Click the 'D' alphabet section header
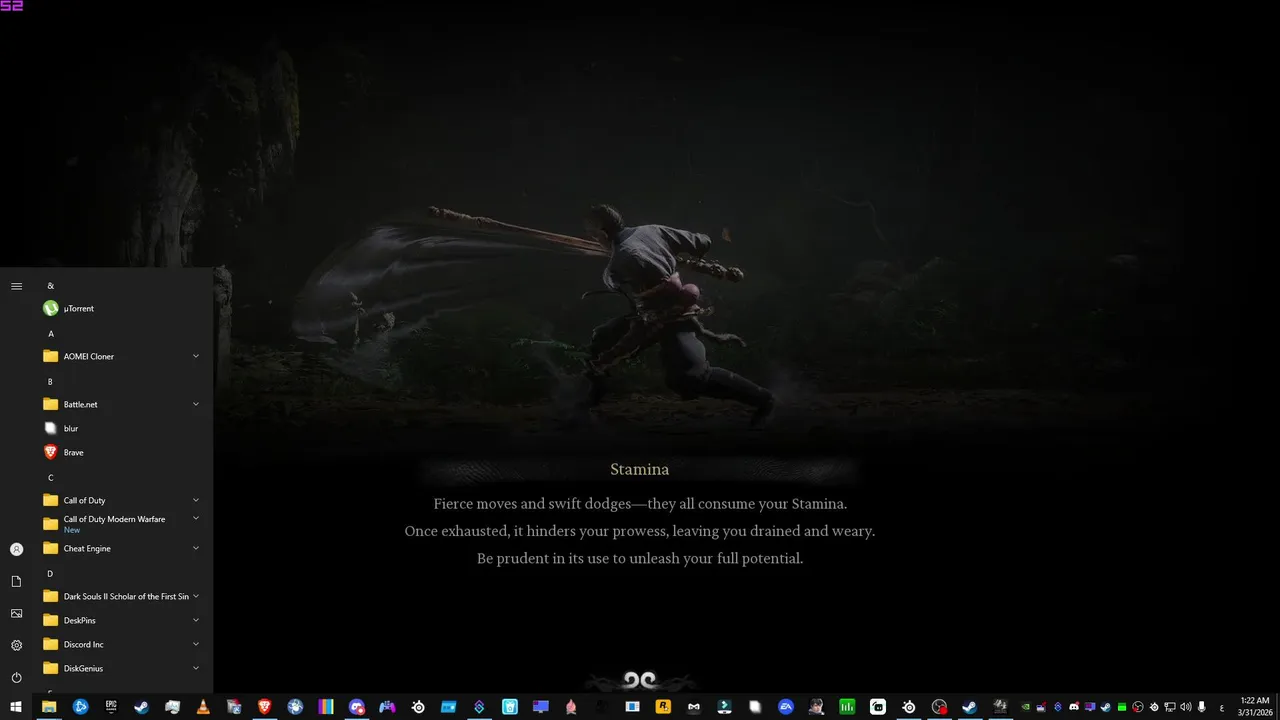1280x720 pixels. (51, 574)
